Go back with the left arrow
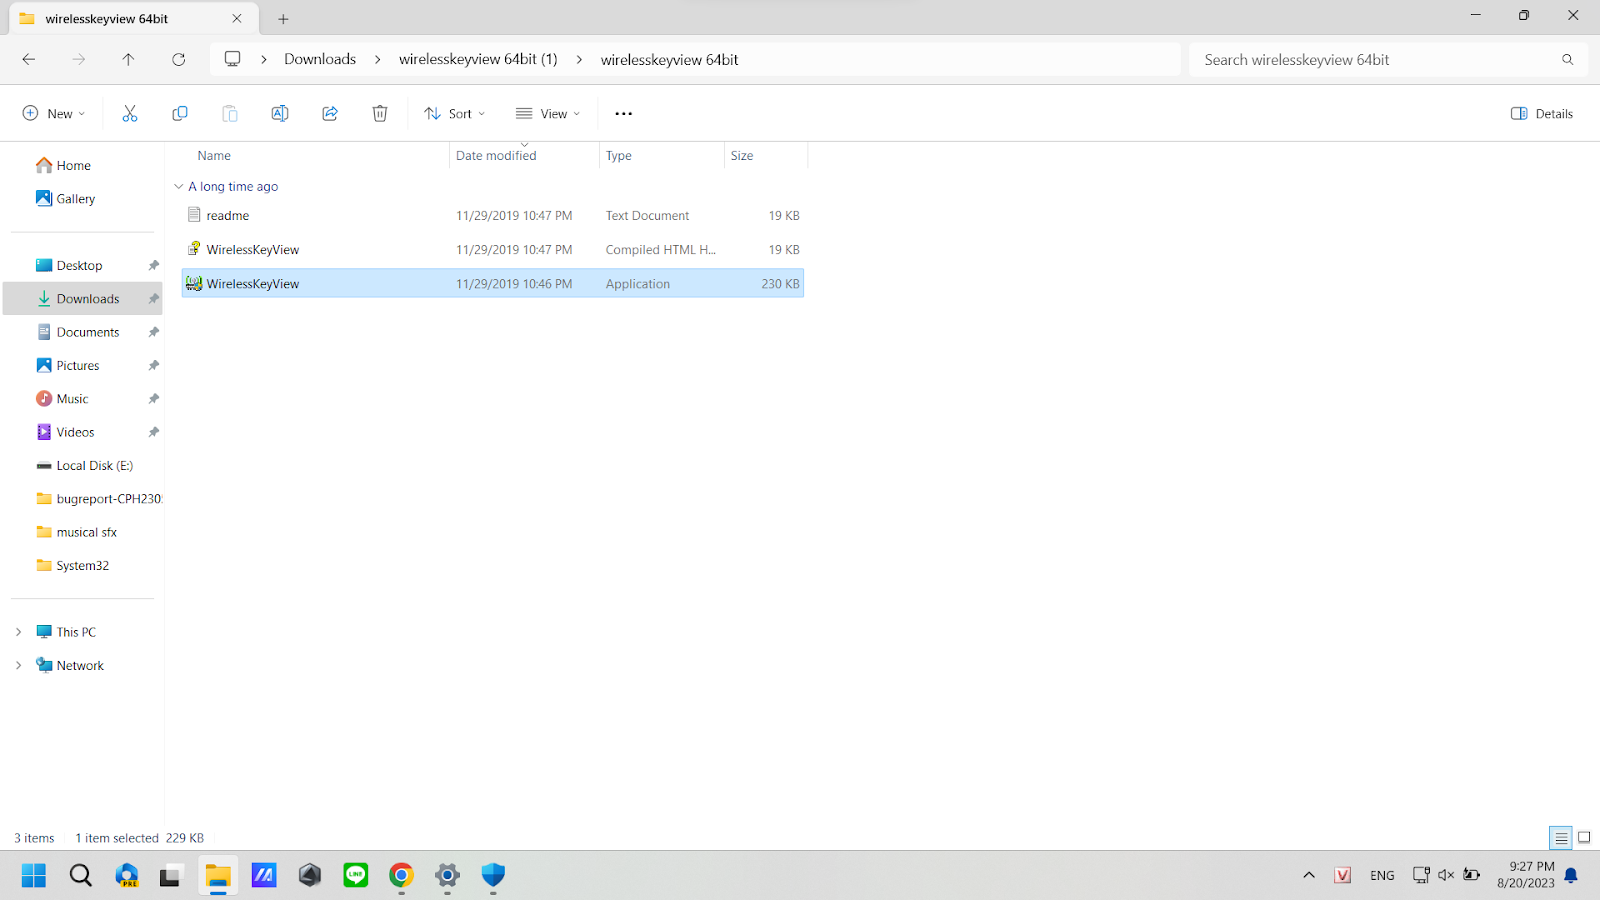 (x=29, y=60)
